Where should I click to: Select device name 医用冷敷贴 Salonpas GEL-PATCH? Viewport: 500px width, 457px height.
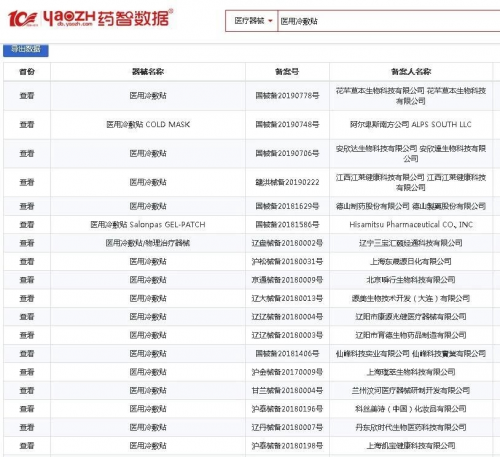click(148, 225)
